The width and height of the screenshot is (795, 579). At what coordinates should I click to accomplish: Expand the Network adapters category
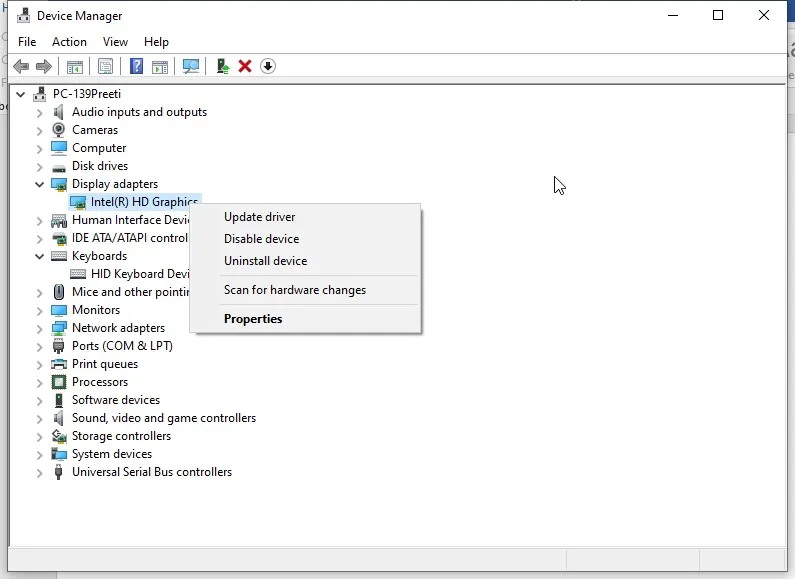[x=40, y=329]
